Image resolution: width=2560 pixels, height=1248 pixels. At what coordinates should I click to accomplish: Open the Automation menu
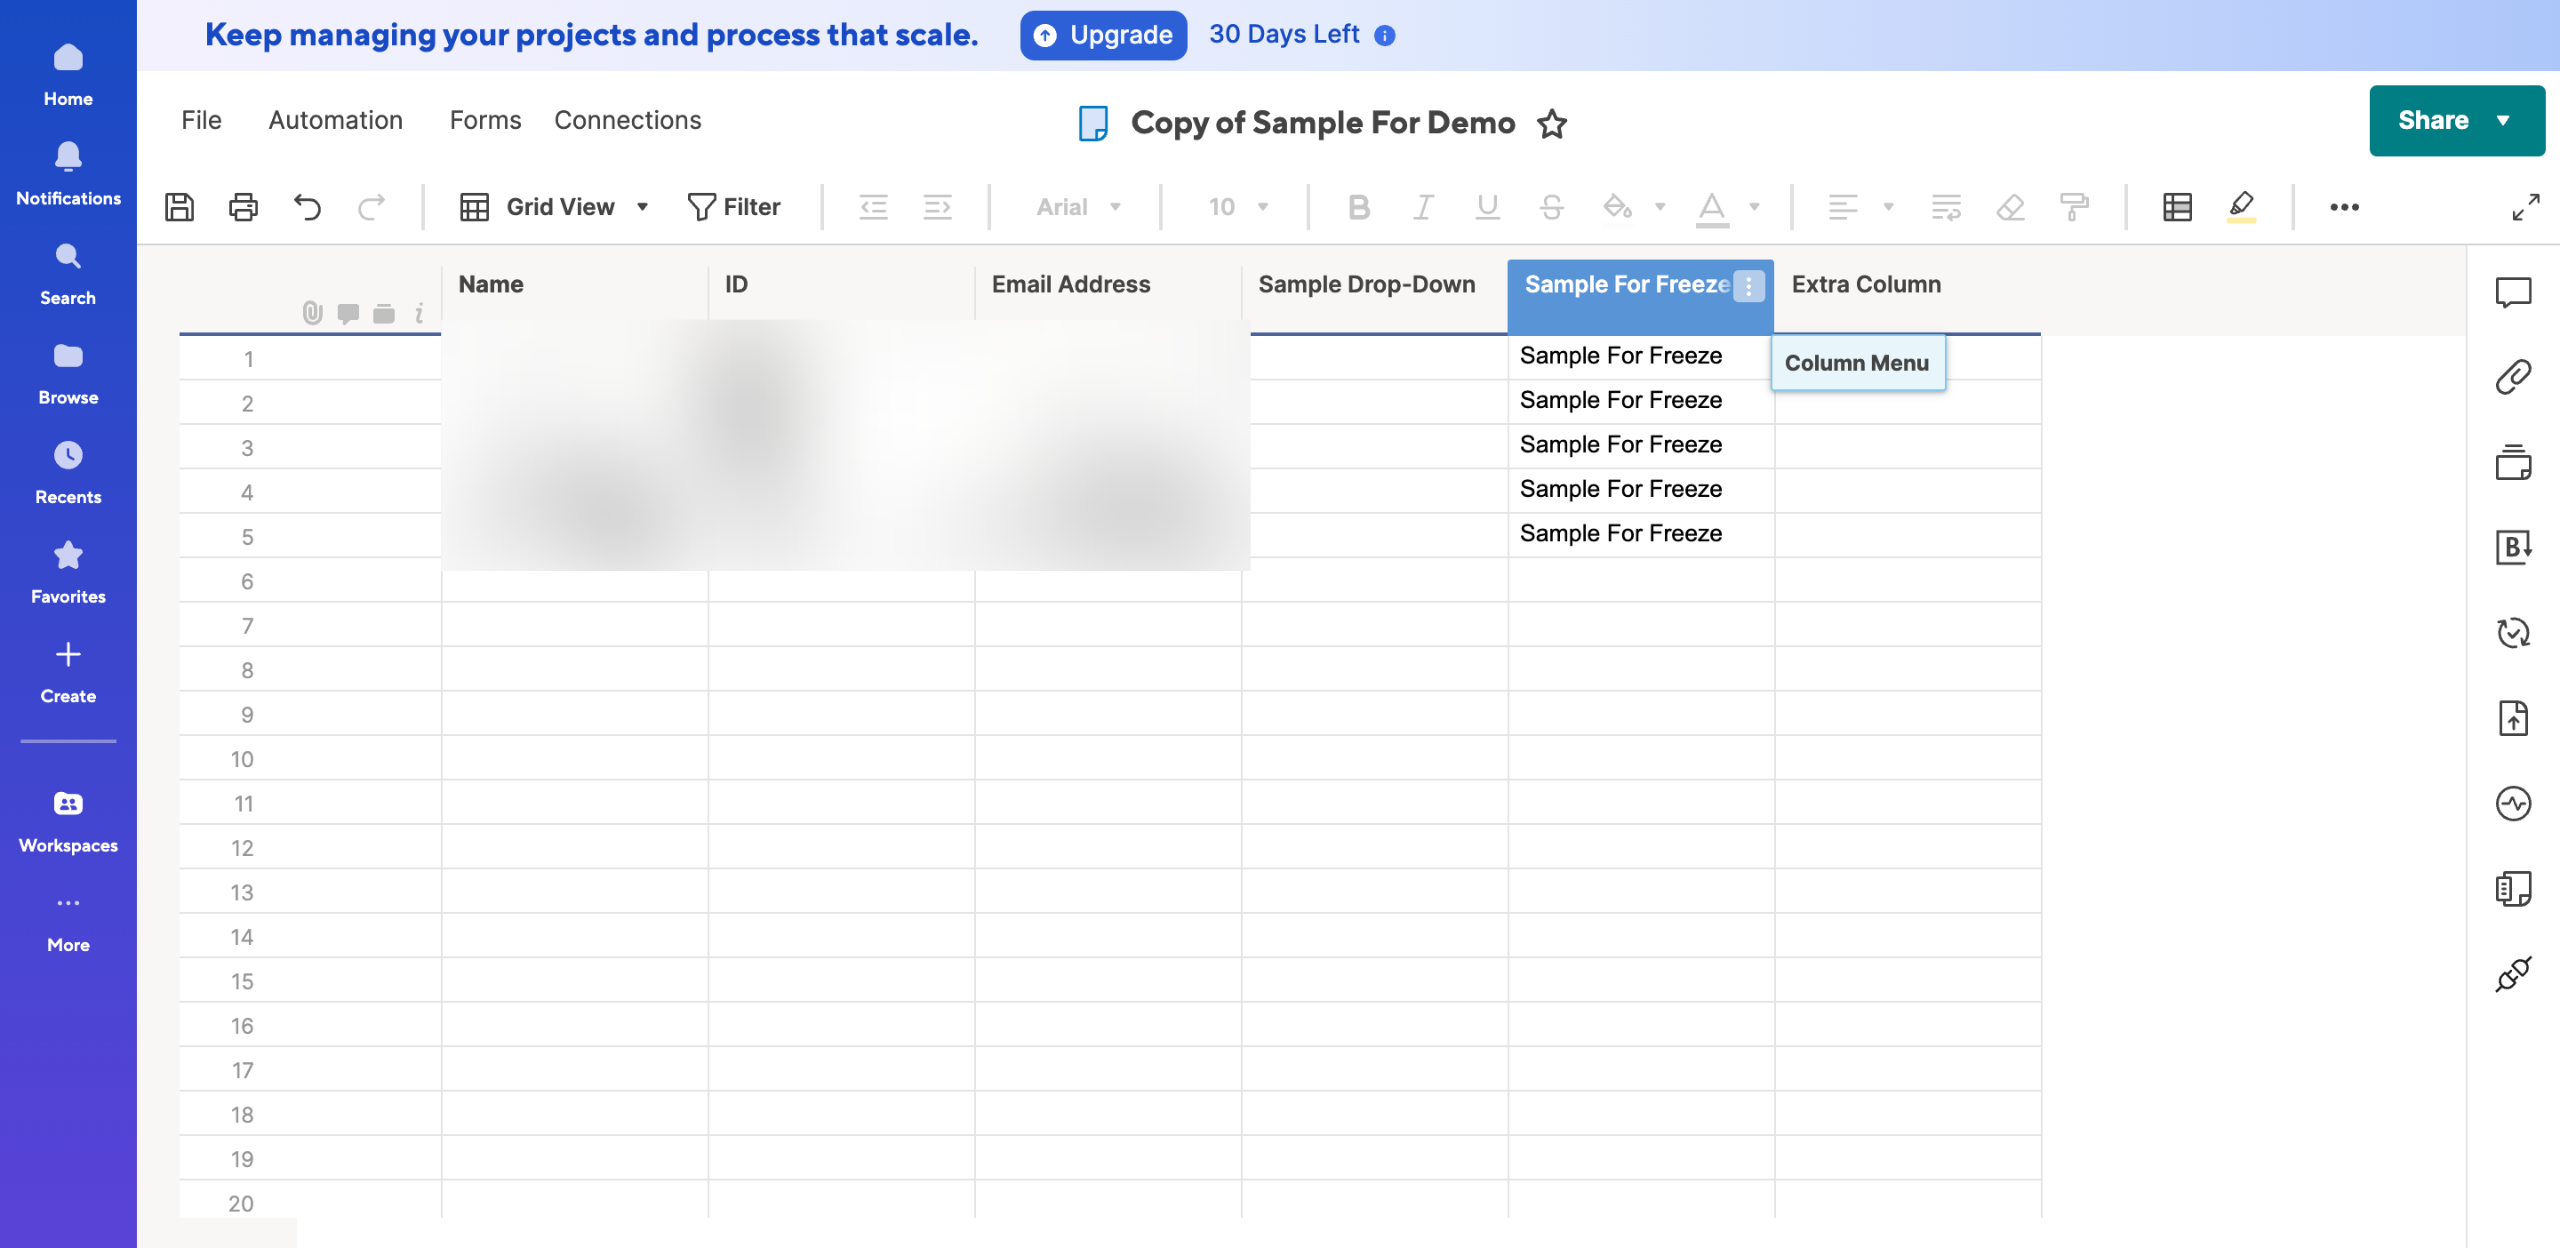[335, 120]
